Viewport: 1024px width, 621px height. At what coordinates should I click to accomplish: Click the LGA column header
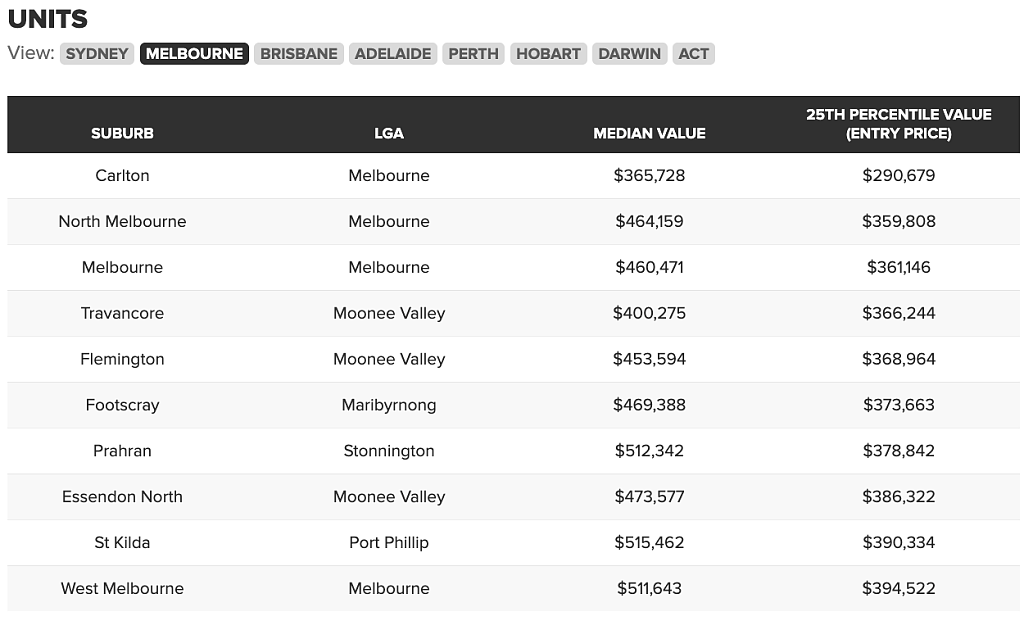click(389, 133)
